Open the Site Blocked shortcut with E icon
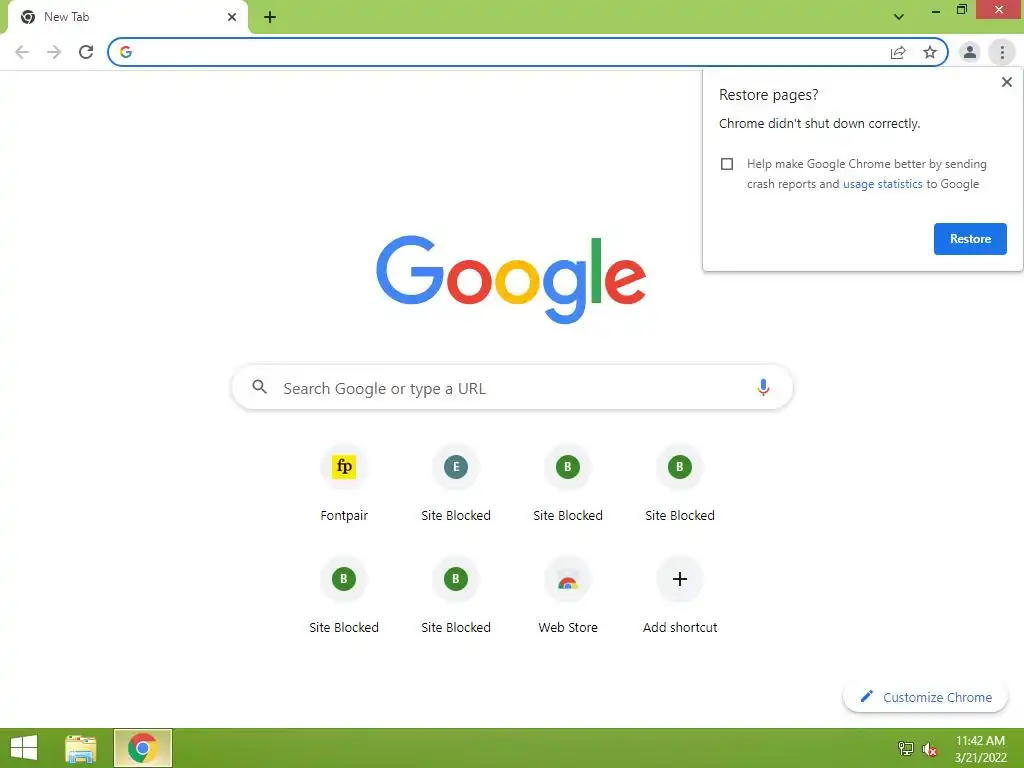Viewport: 1024px width, 768px height. tap(456, 485)
